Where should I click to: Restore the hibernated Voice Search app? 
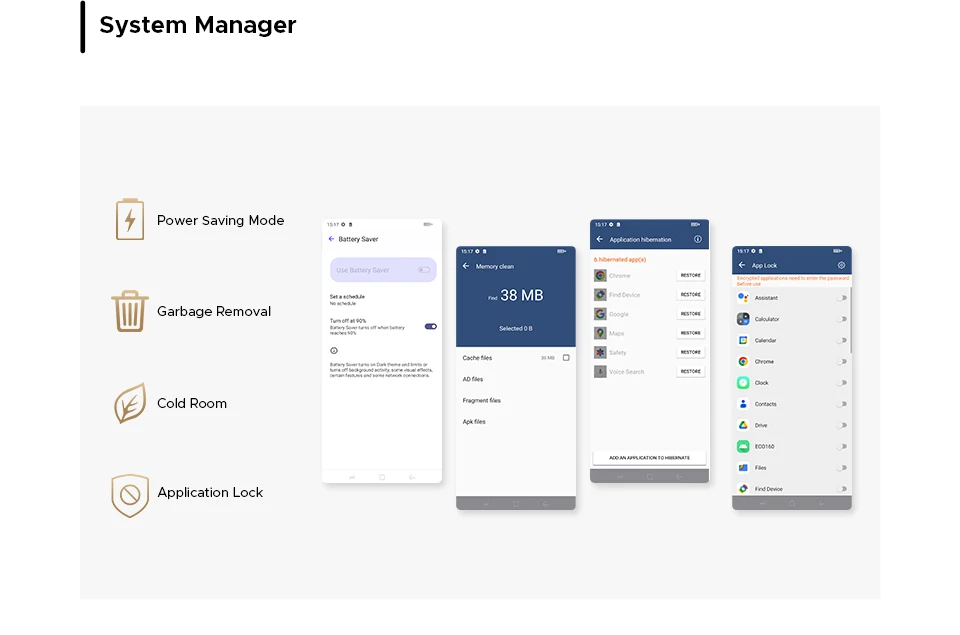tap(690, 371)
